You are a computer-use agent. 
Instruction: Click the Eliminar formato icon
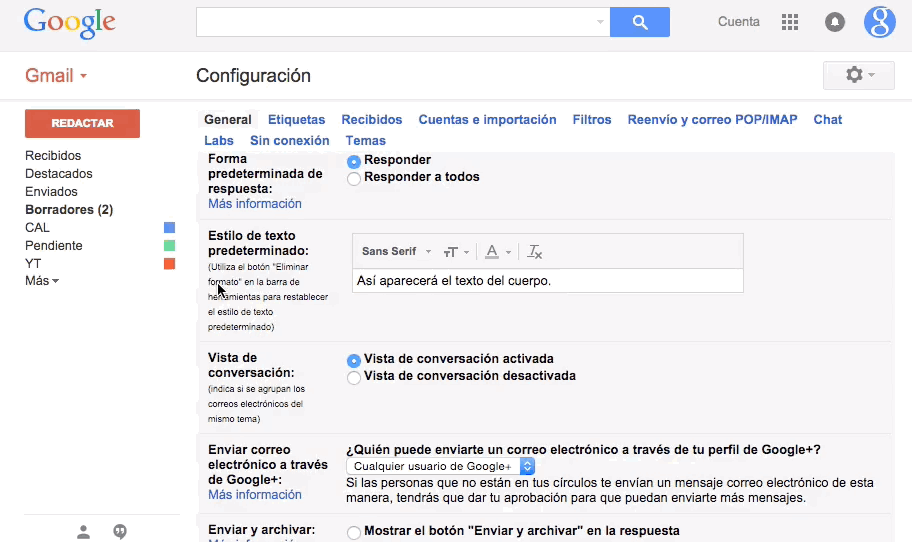pos(534,252)
